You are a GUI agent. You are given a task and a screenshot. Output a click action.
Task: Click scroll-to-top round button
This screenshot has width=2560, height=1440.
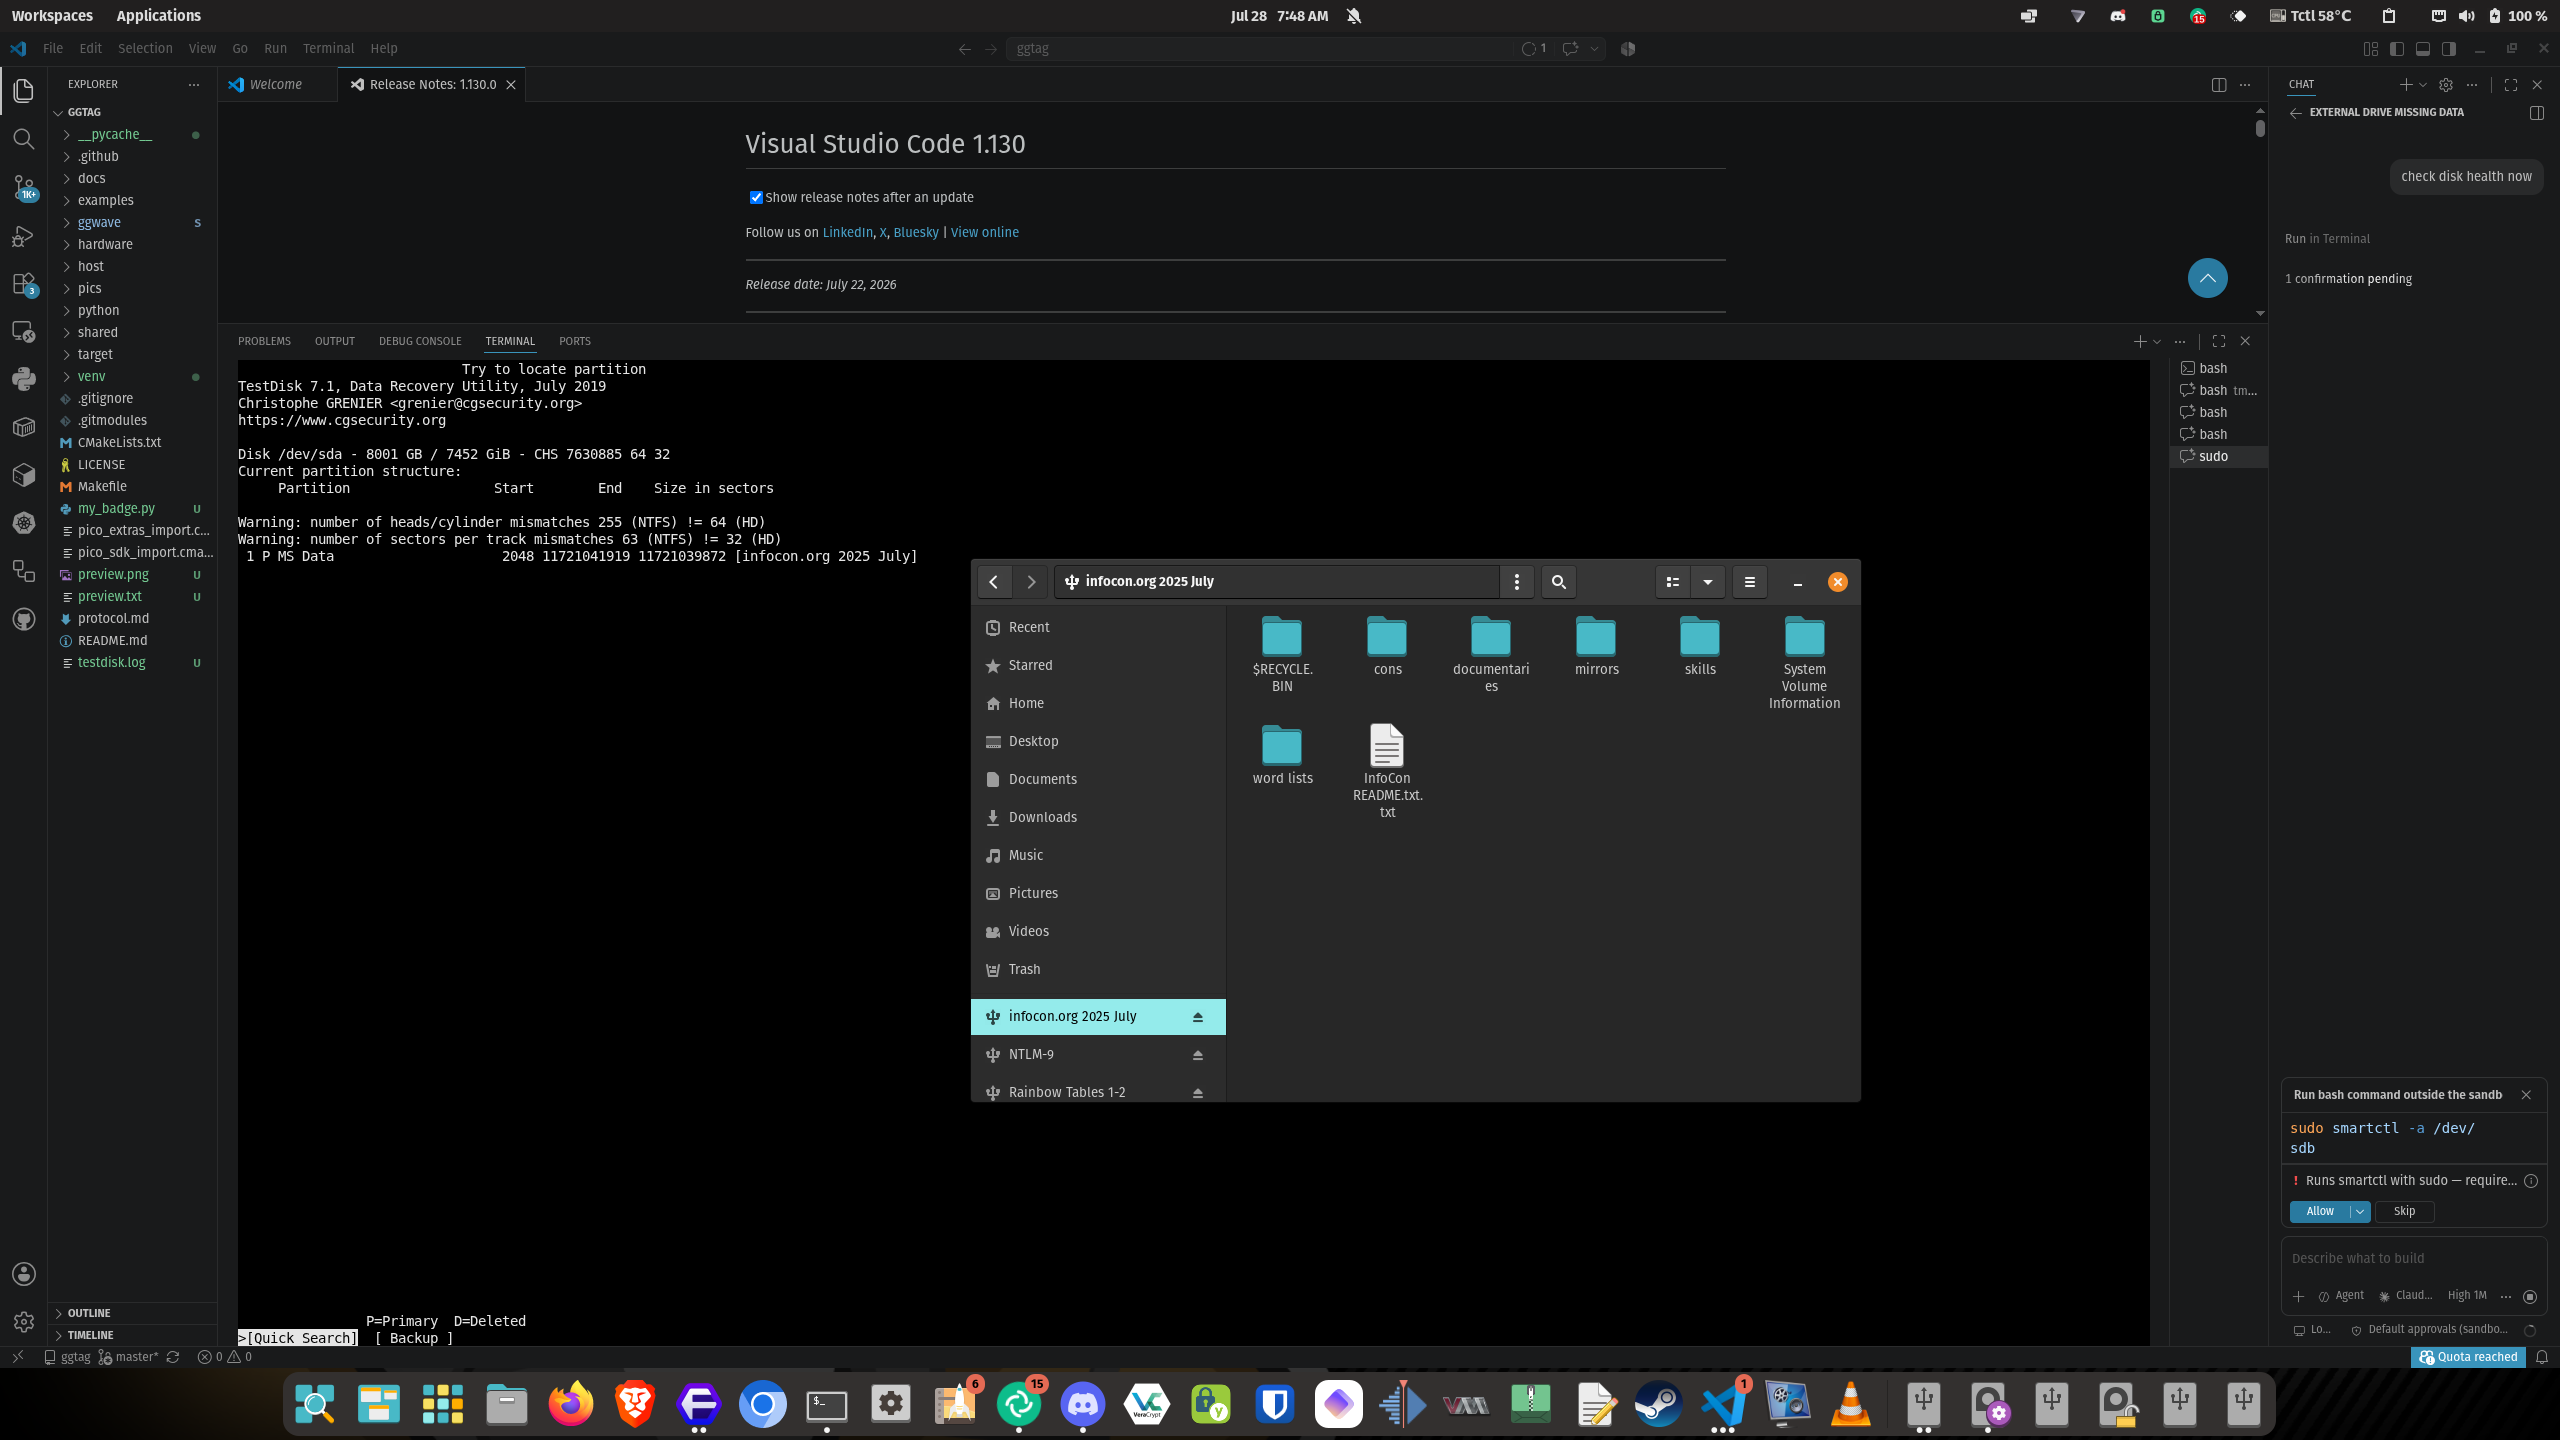(2207, 278)
